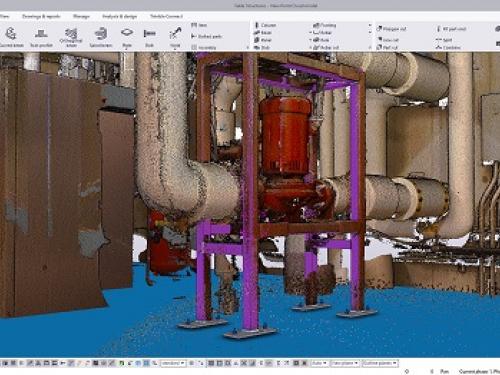
Task: Select the Orthogonal beam tool
Action: (x=71, y=37)
